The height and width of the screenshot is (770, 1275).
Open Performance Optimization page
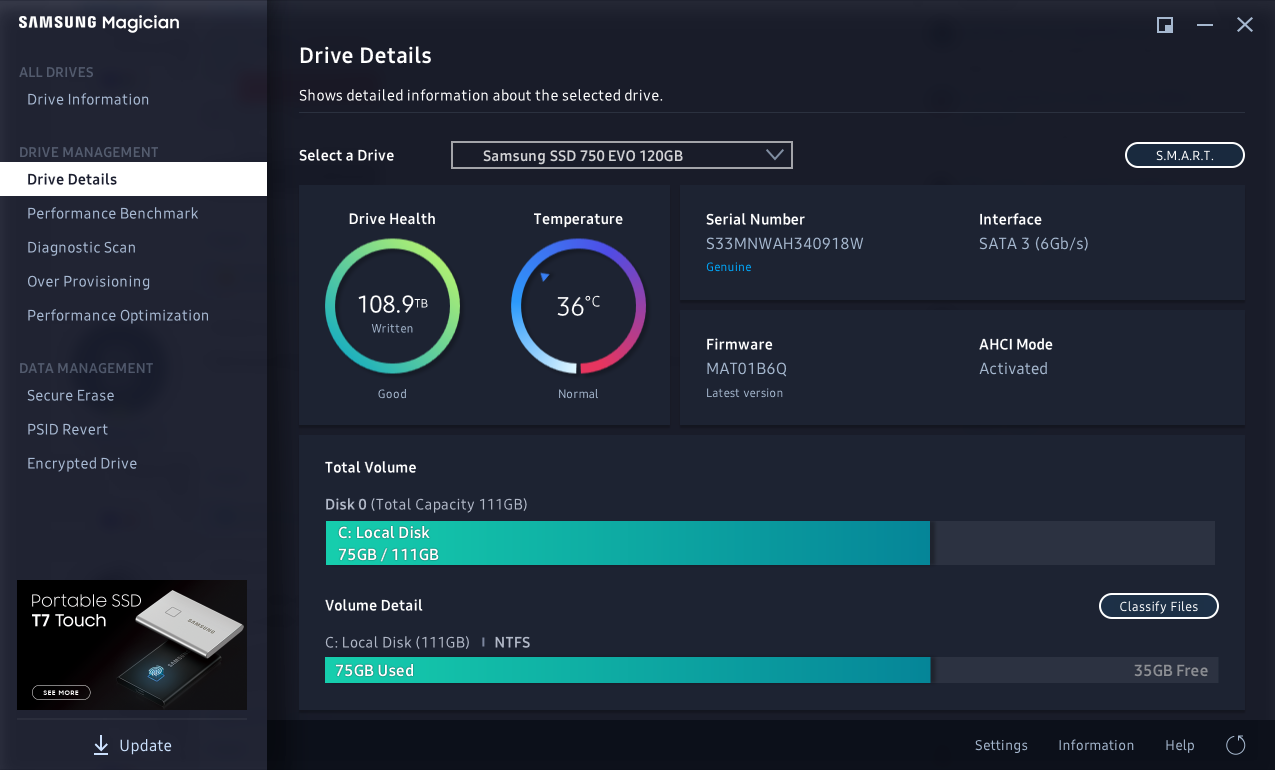(118, 315)
